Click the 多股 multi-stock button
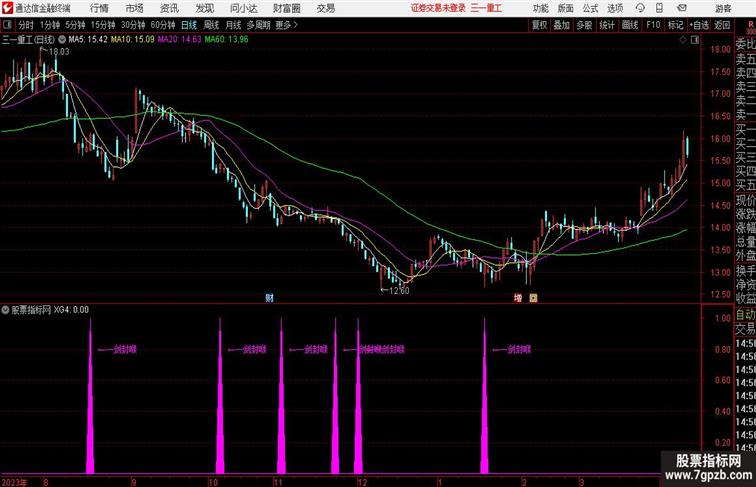The width and height of the screenshot is (756, 487). click(x=584, y=25)
